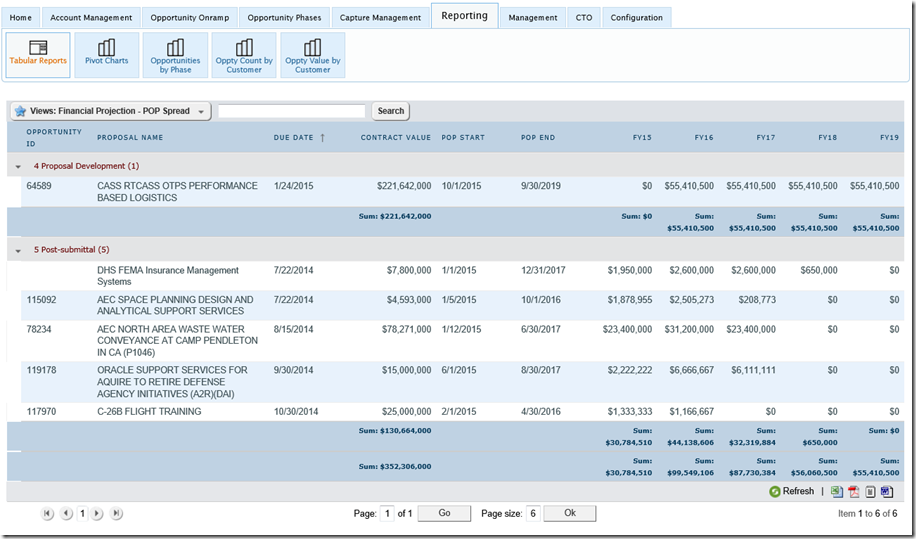Image resolution: width=916 pixels, height=539 pixels.
Task: Click the $78,271,000 contract value cell
Action: (407, 329)
